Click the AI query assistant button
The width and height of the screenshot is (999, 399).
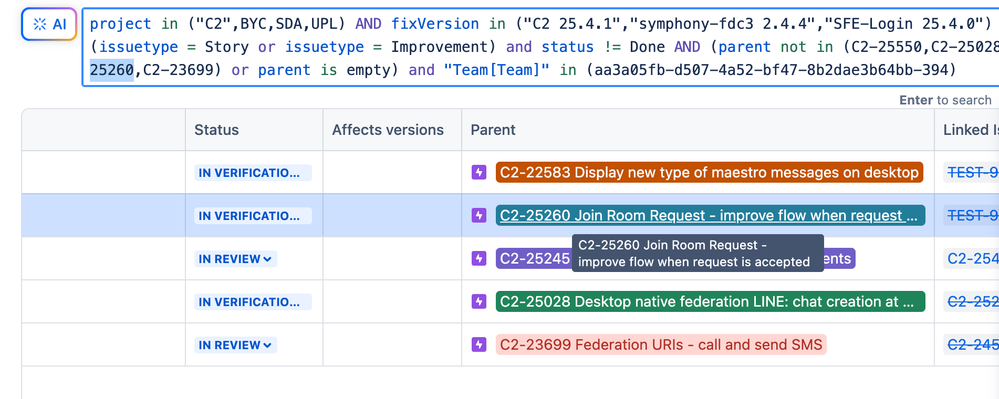click(x=49, y=24)
